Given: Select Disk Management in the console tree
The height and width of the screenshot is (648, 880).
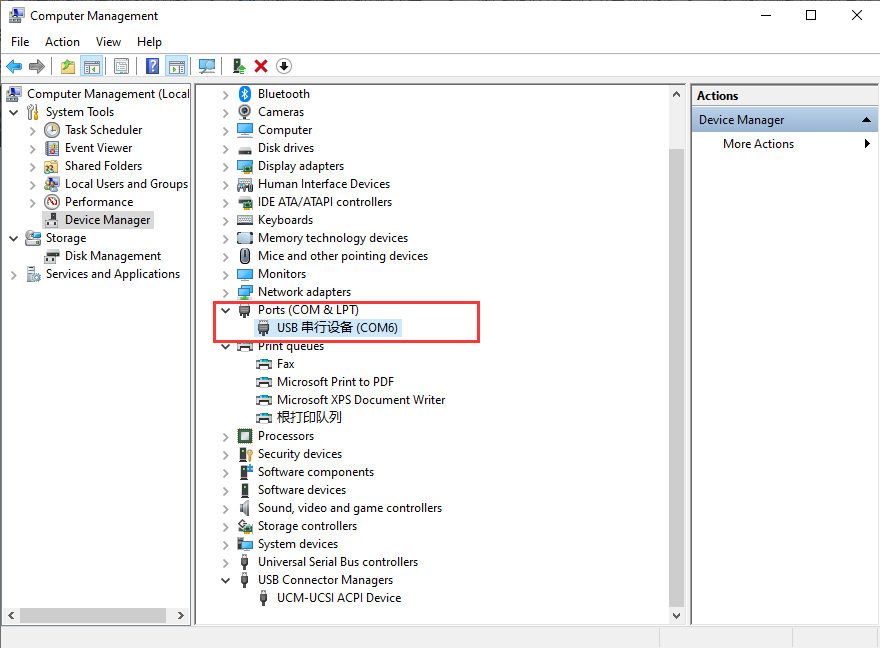Looking at the screenshot, I should [112, 256].
